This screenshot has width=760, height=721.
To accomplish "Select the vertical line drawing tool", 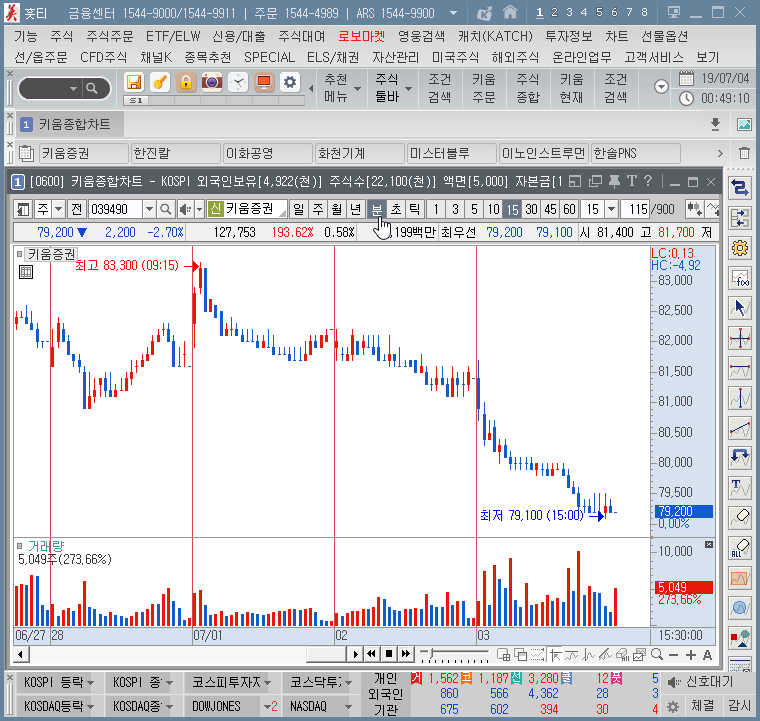I will tap(740, 398).
